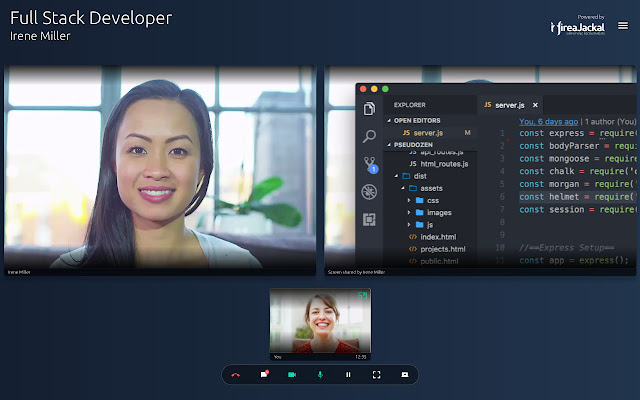Click '//==Express Setup==' comment line
This screenshot has width=640, height=400.
pos(567,248)
